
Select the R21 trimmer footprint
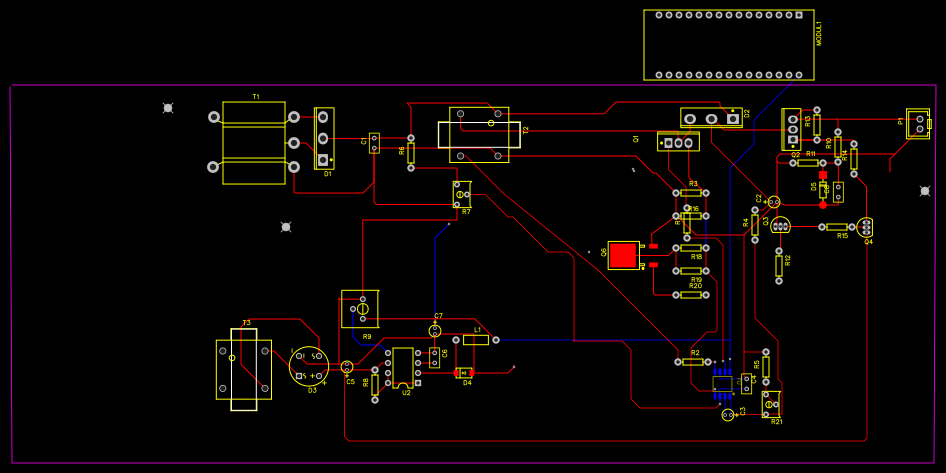pyautogui.click(x=771, y=404)
